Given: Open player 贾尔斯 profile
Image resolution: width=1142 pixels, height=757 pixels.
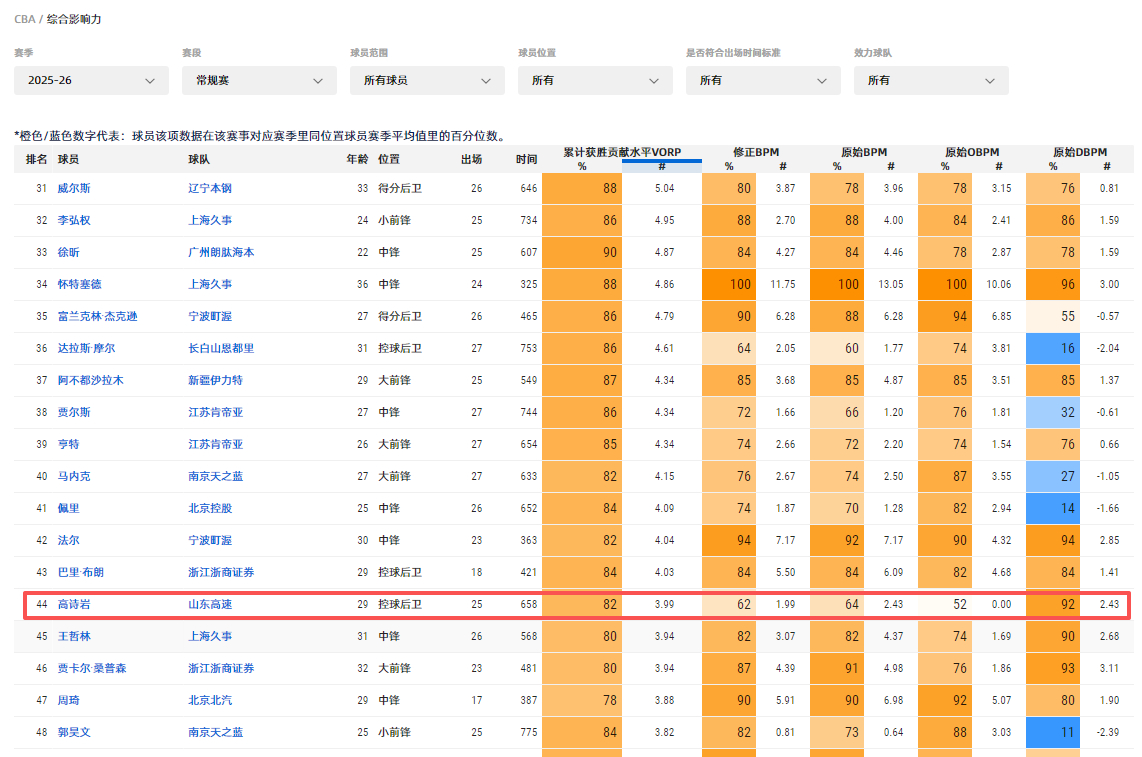Looking at the screenshot, I should click(74, 412).
